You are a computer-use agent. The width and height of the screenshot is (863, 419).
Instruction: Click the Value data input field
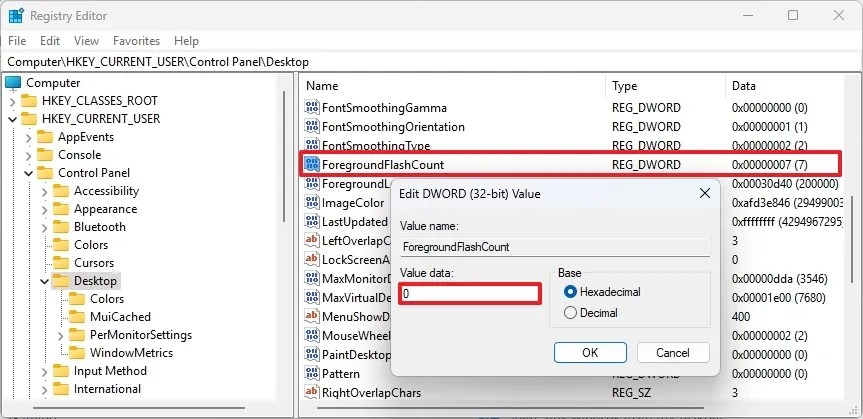[x=470, y=294]
